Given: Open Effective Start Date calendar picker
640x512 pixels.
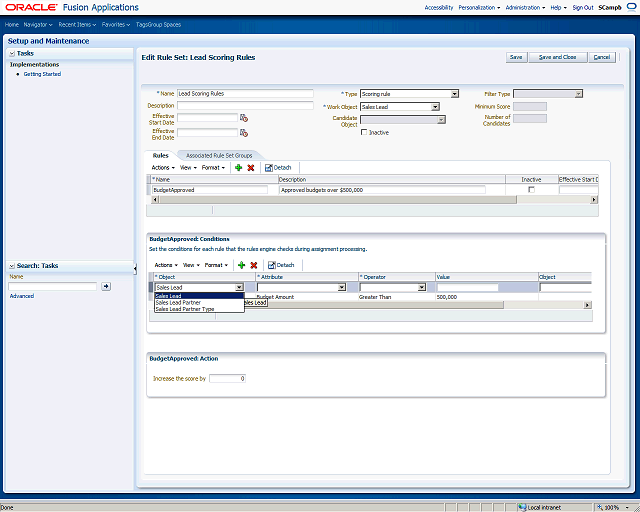Looking at the screenshot, I should (244, 118).
